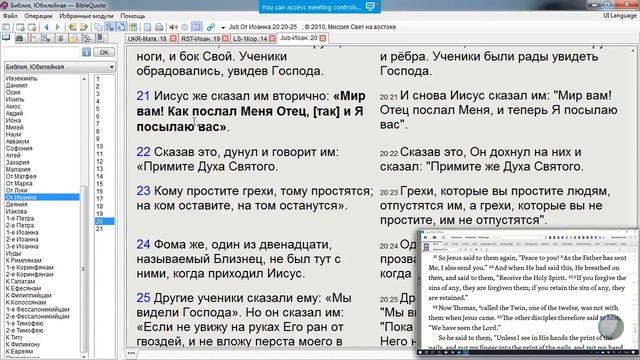640x360 pixels.
Task: Open the Помощь menu
Action: [133, 16]
